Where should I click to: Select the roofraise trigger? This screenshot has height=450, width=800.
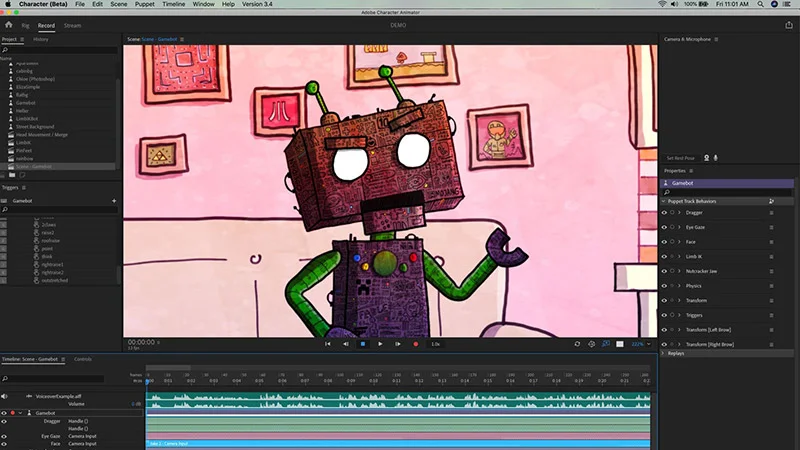click(x=51, y=241)
